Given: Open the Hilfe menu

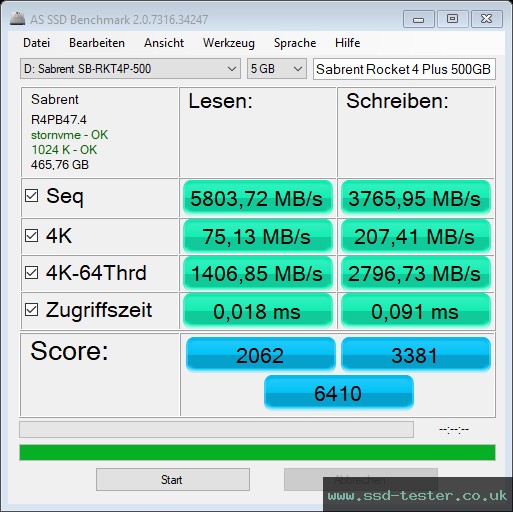Looking at the screenshot, I should click(x=348, y=43).
